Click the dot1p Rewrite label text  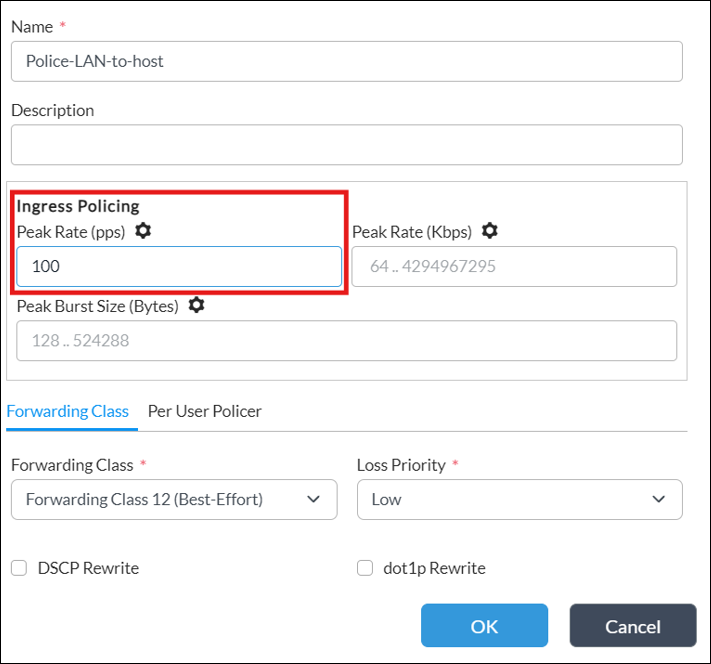[x=434, y=568]
